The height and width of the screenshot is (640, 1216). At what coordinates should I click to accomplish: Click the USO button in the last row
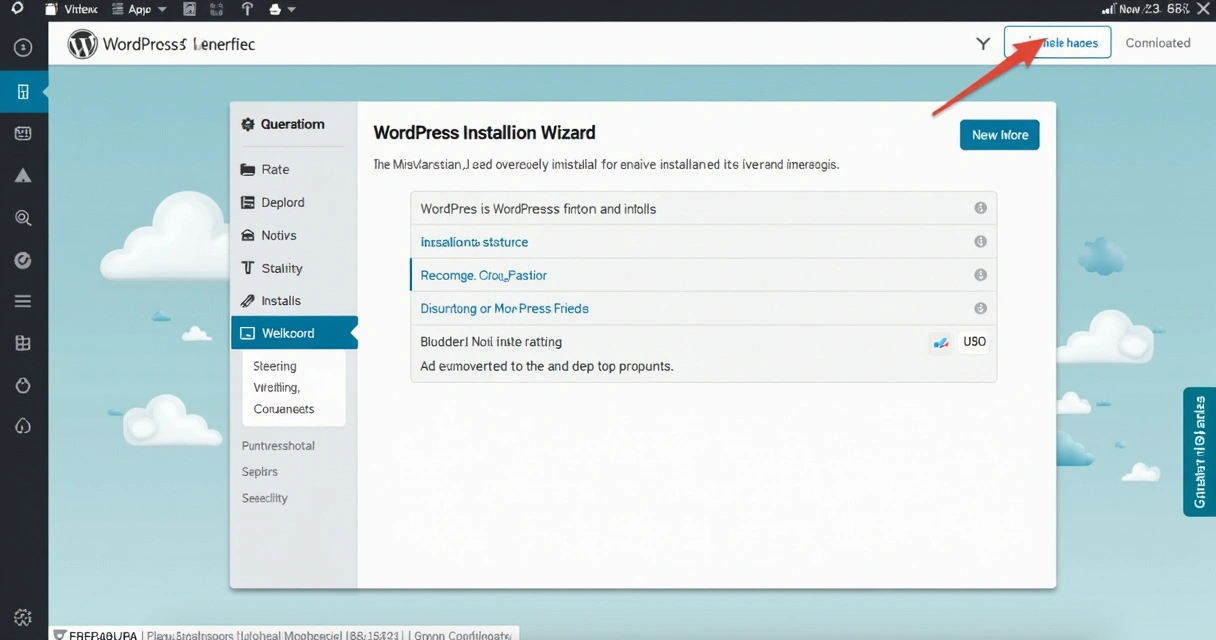point(974,342)
